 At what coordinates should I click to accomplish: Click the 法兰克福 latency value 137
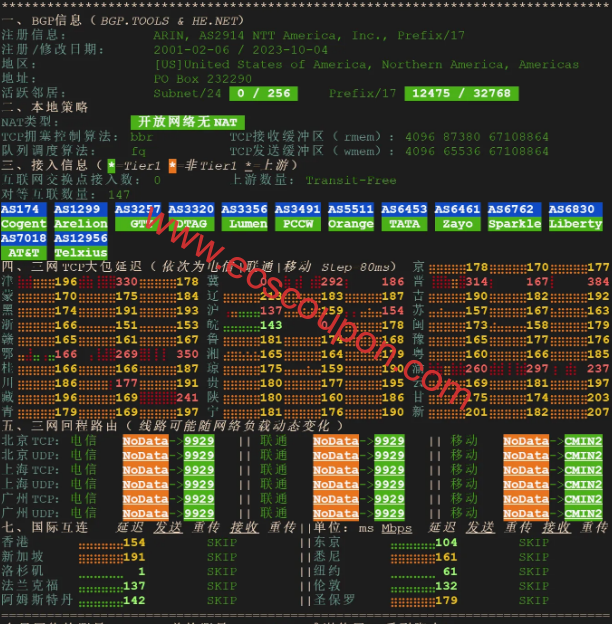click(134, 586)
